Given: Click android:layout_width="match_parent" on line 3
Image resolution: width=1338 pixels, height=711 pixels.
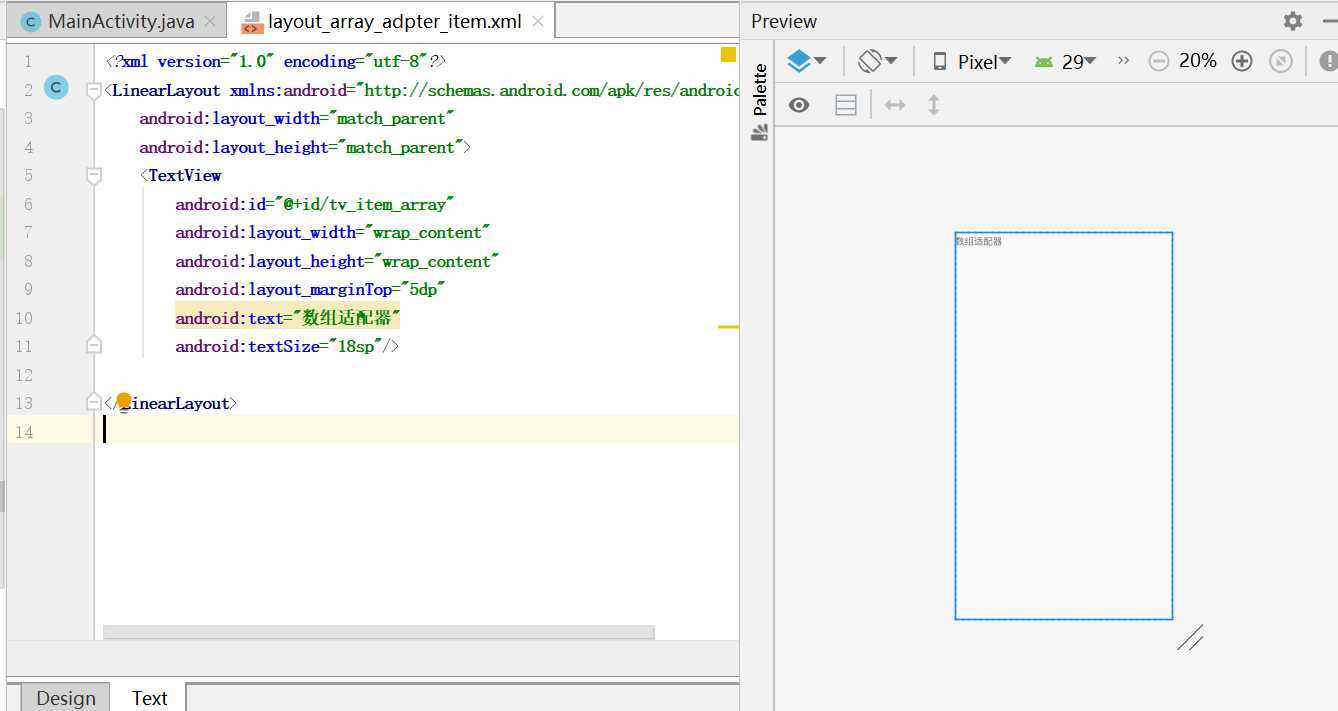Looking at the screenshot, I should (297, 119).
